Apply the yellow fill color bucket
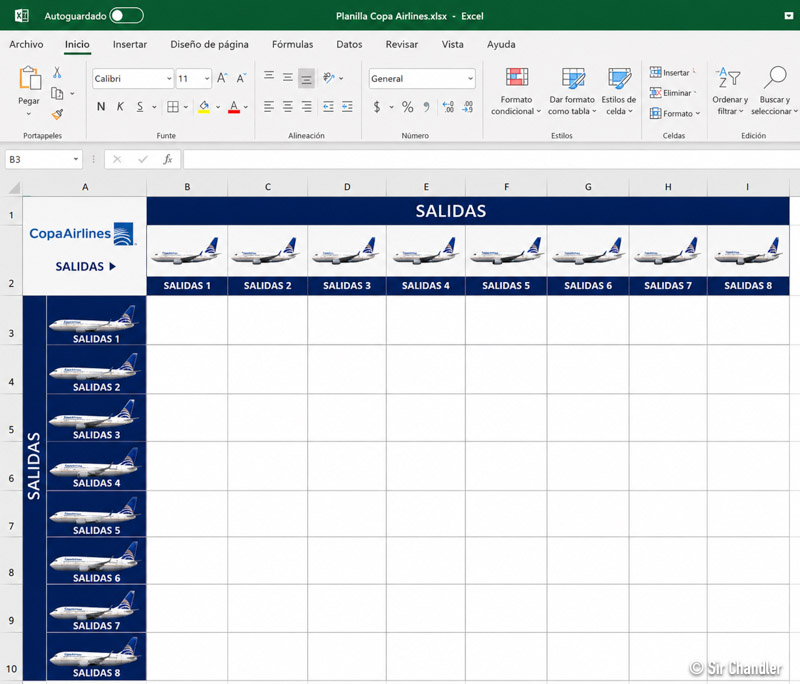The width and height of the screenshot is (800, 684). click(204, 107)
